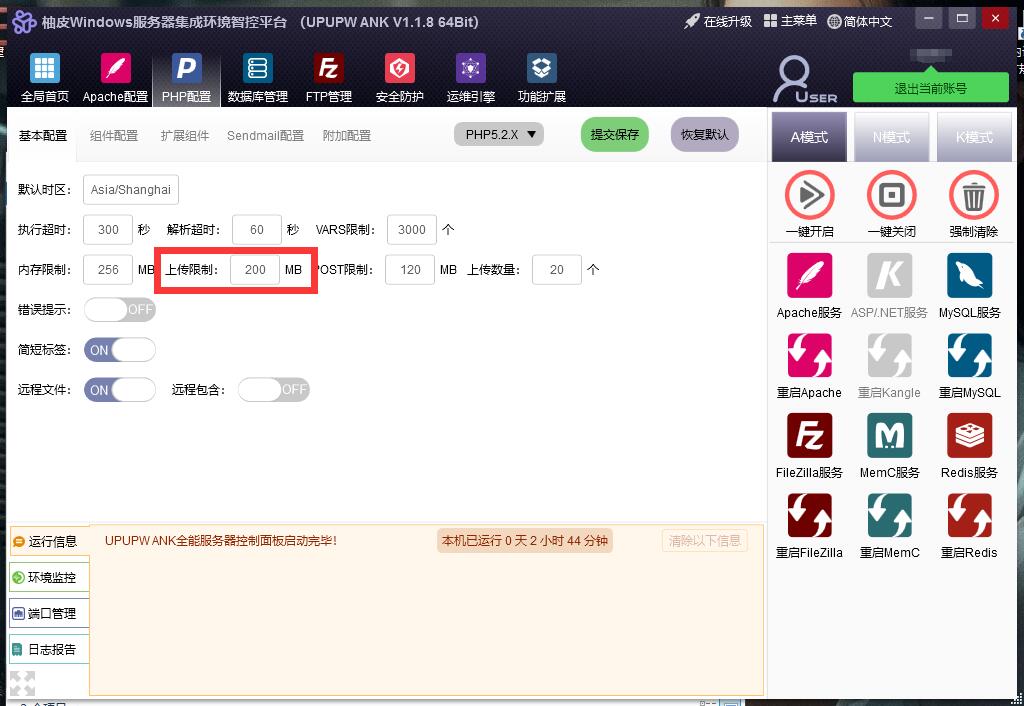Click the User avatar icon
The image size is (1024, 706).
(804, 79)
